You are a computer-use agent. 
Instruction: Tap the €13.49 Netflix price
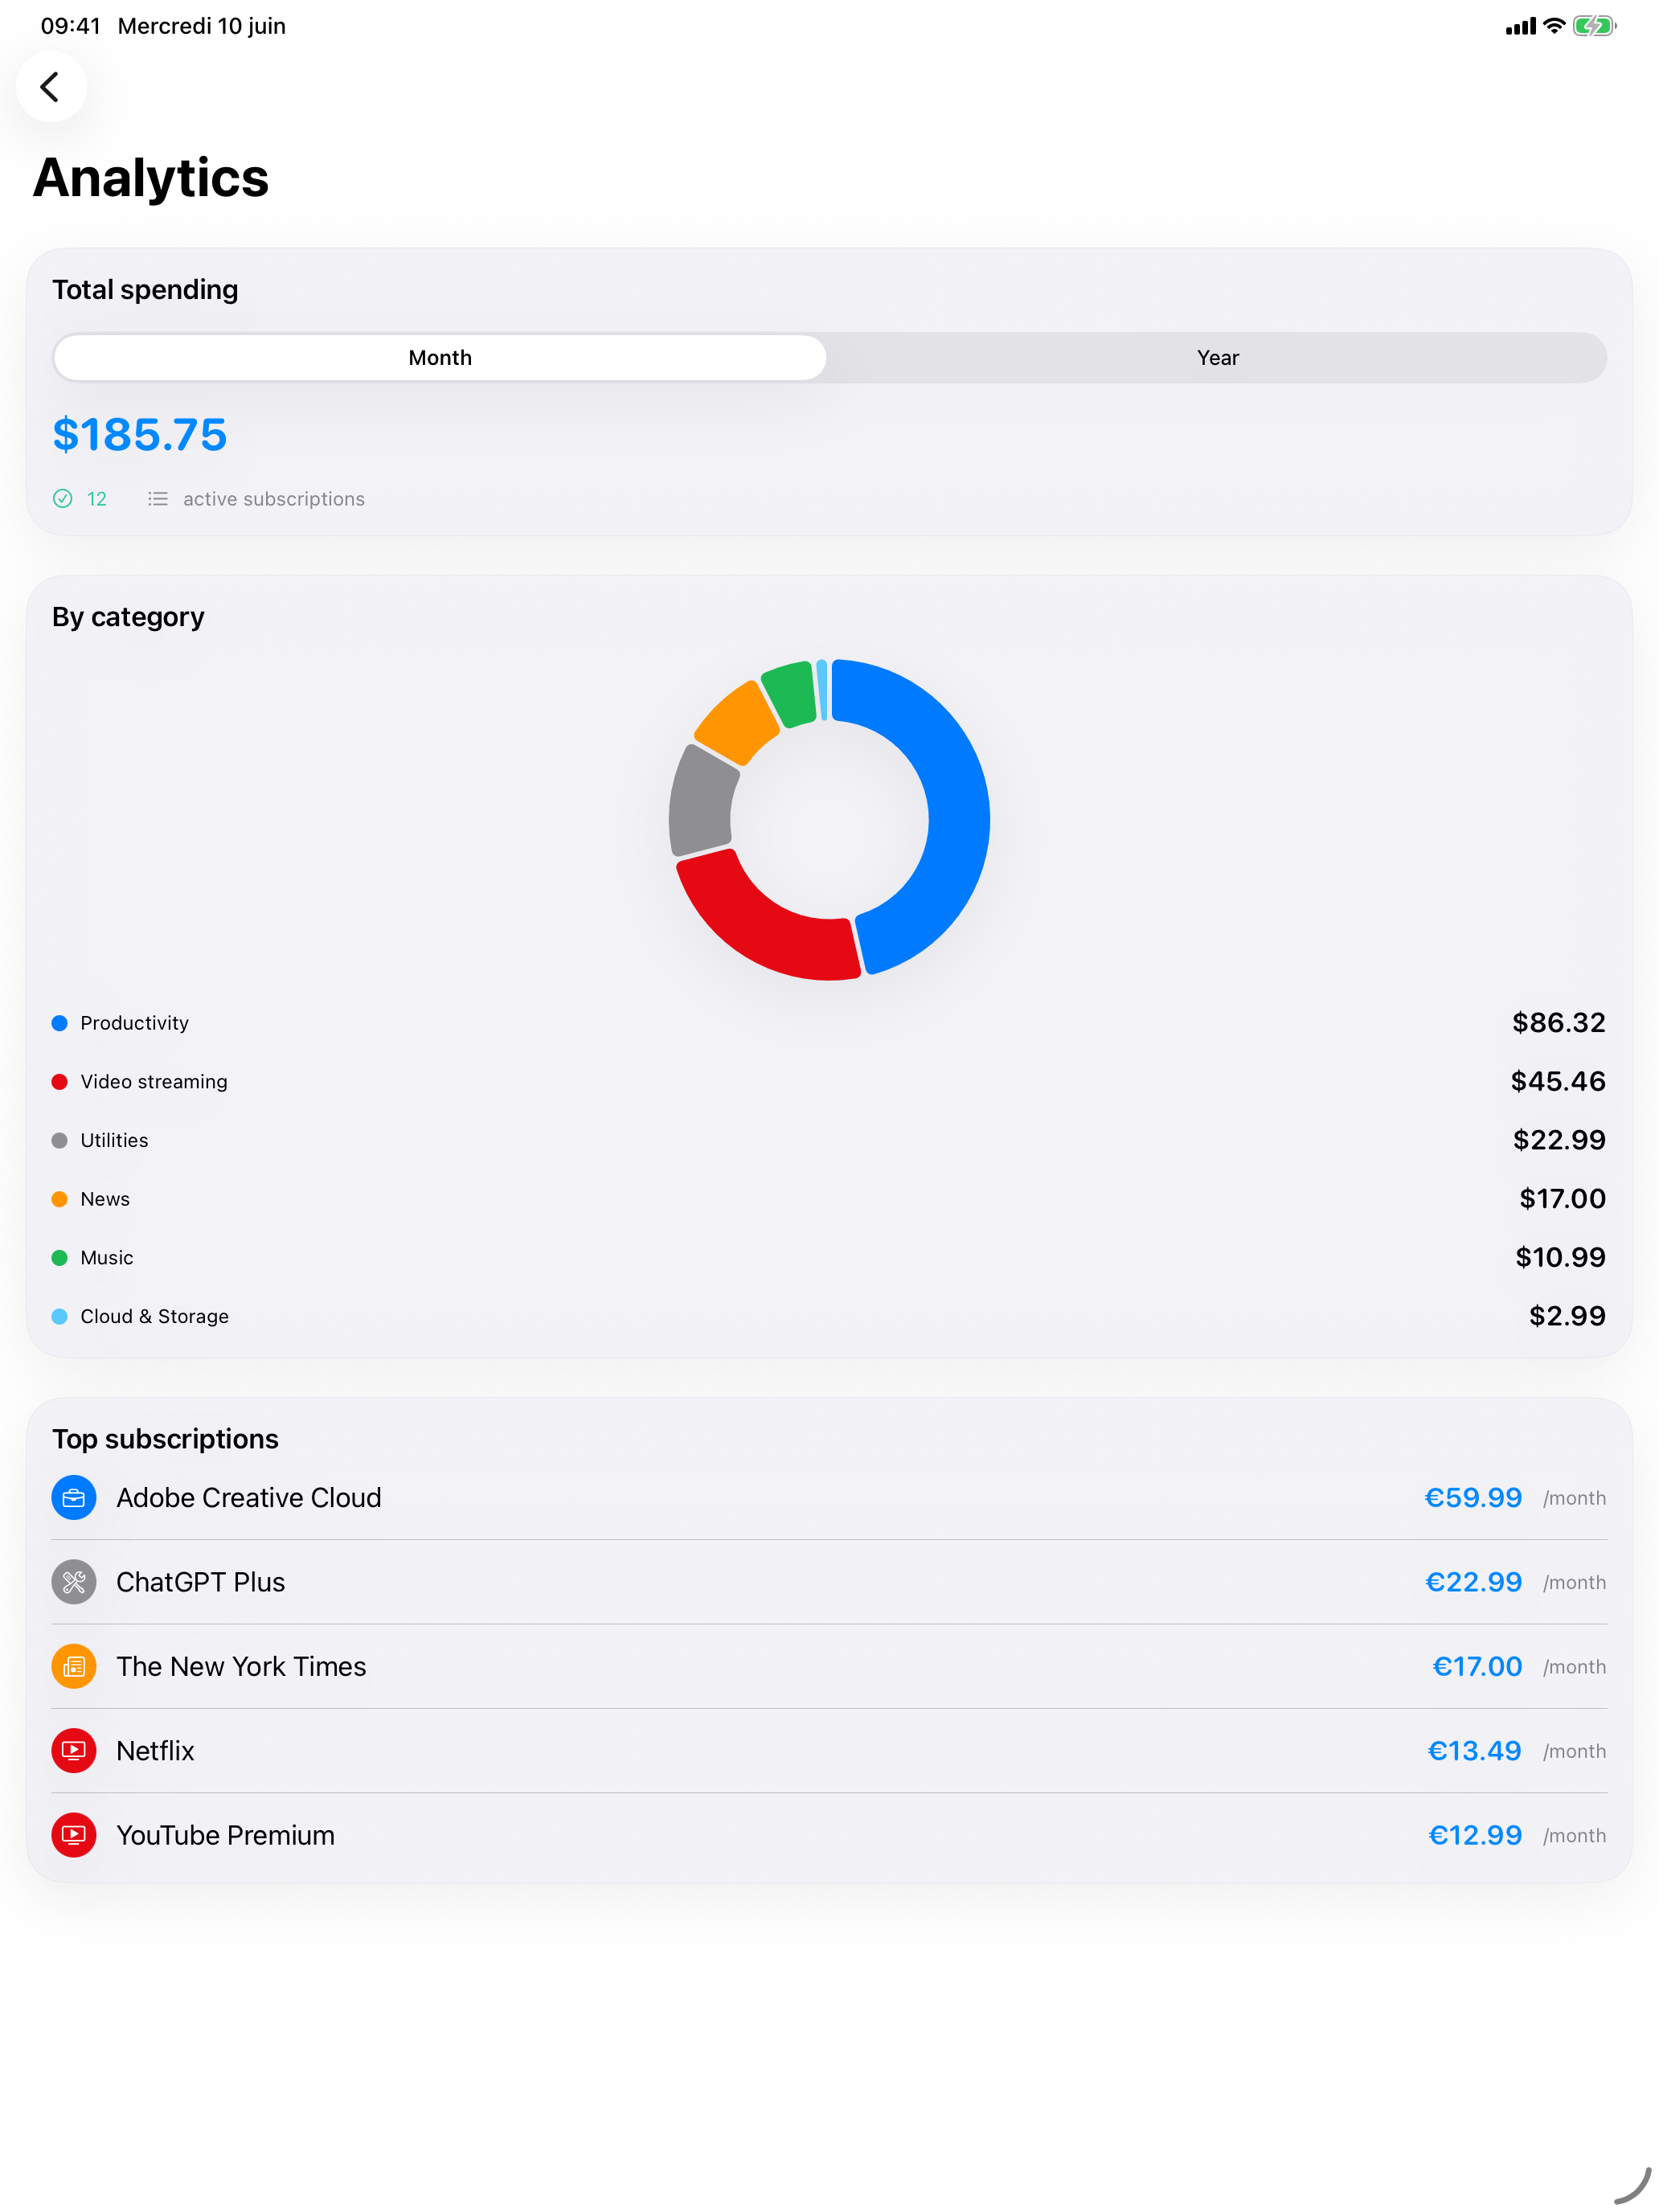tap(1474, 1751)
